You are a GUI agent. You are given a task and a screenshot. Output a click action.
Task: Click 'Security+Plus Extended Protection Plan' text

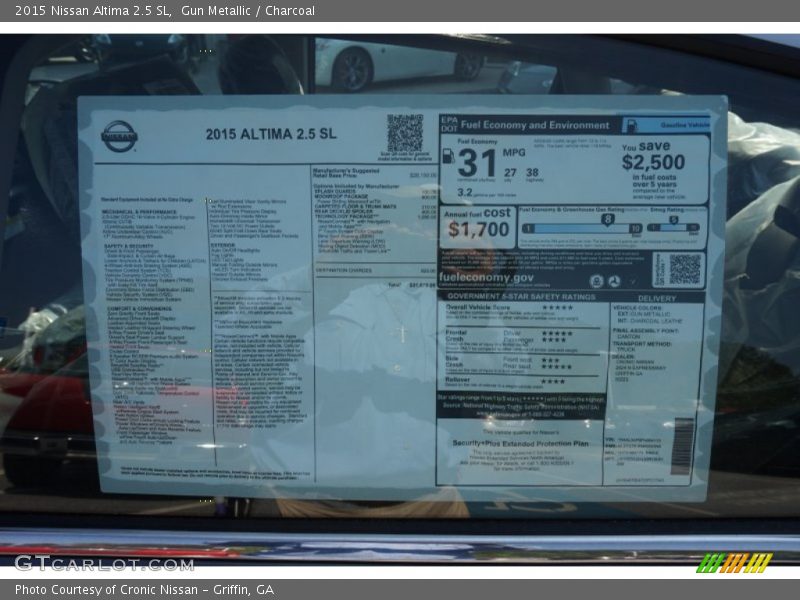pyautogui.click(x=520, y=443)
